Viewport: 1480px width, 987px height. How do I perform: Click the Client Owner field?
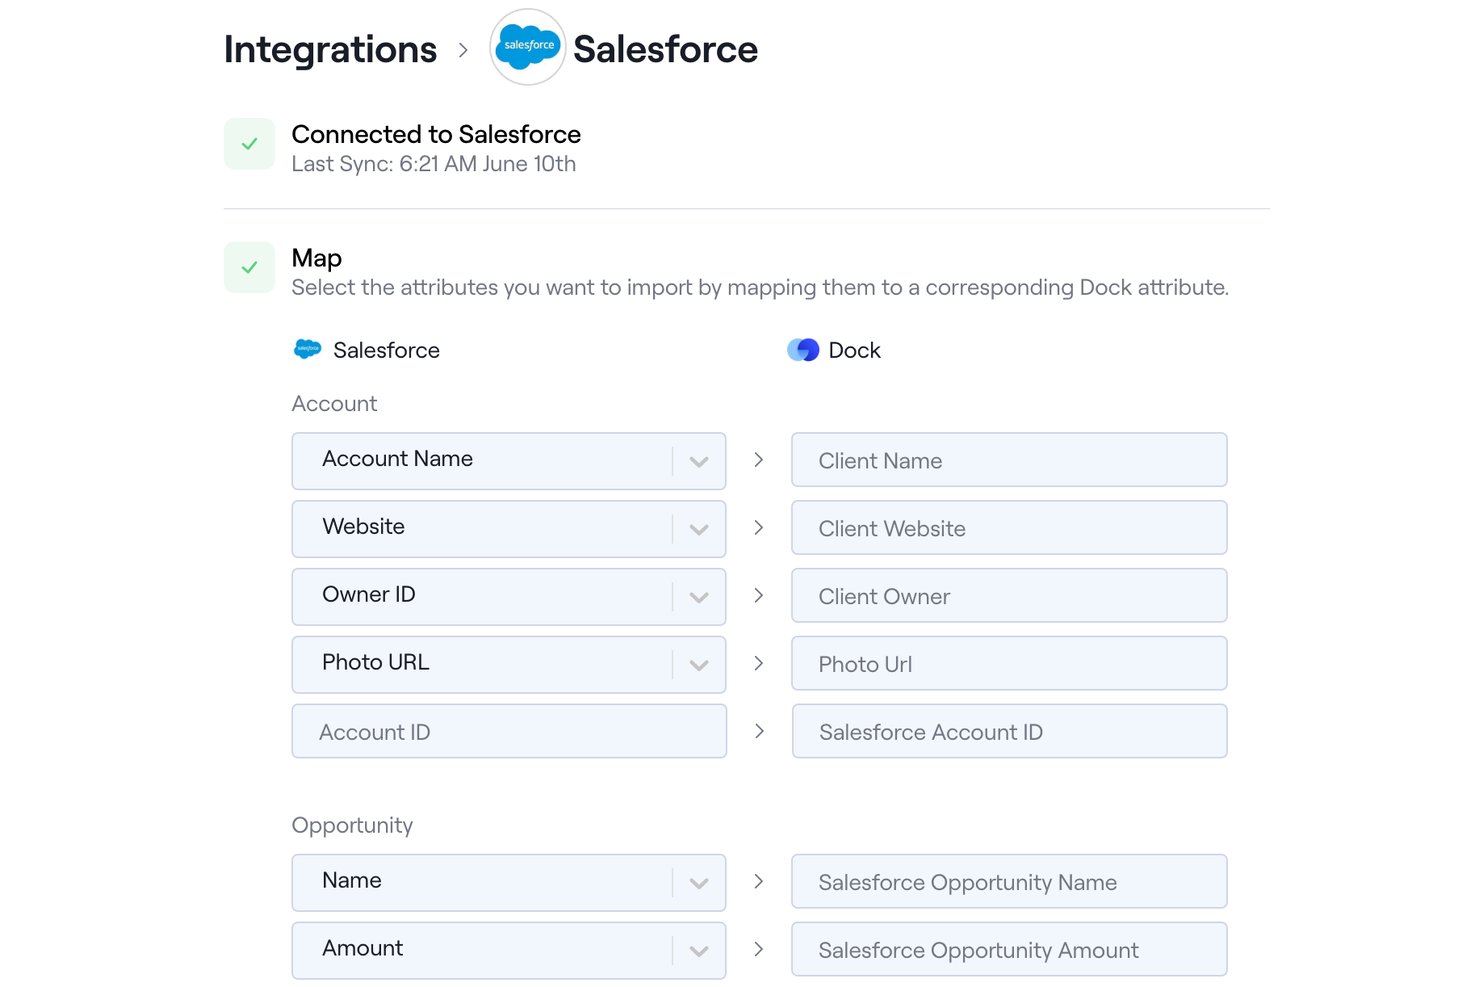click(1009, 596)
